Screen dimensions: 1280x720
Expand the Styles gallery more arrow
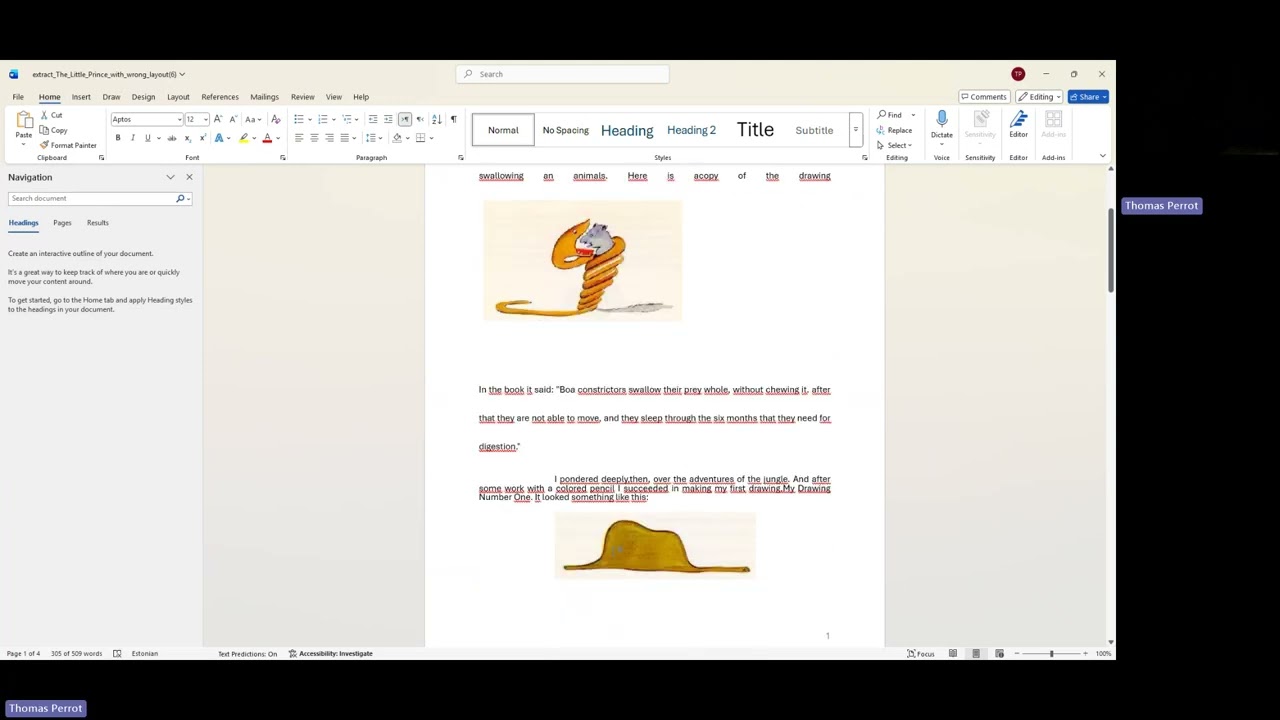click(855, 130)
